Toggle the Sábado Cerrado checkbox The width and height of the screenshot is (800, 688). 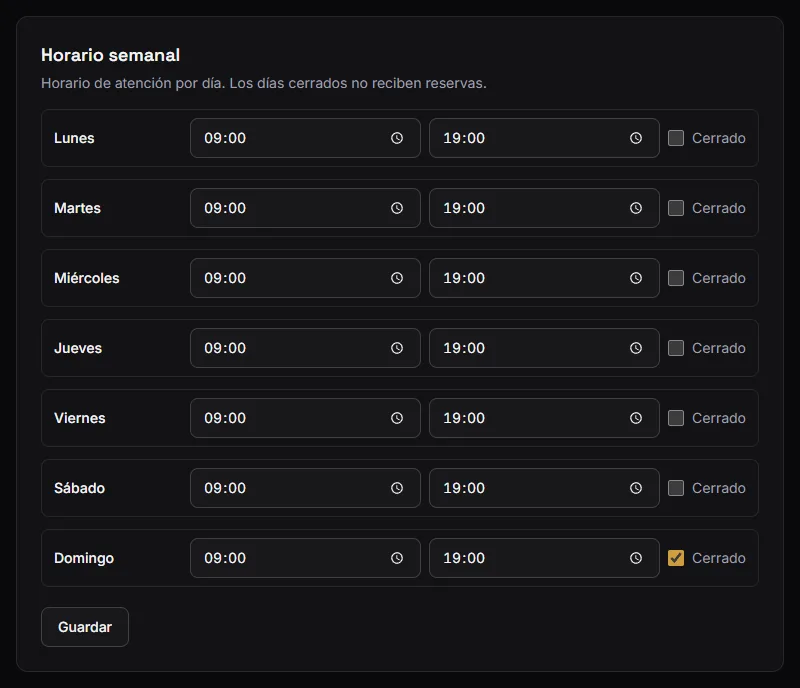pos(676,488)
